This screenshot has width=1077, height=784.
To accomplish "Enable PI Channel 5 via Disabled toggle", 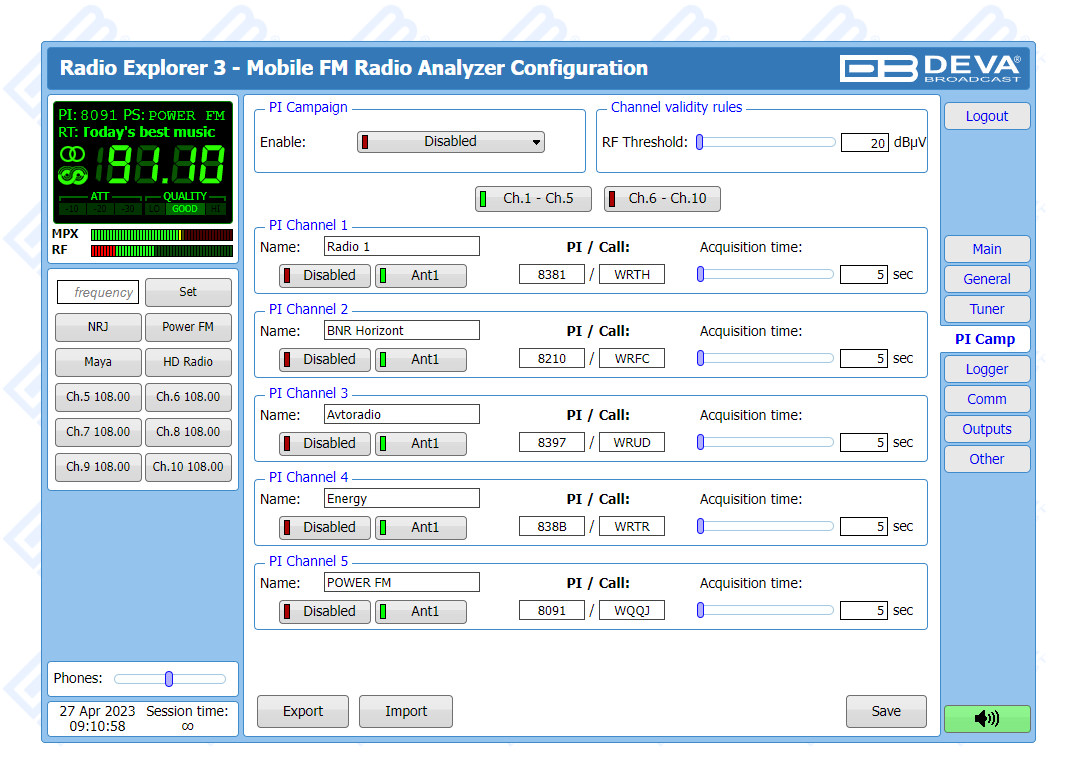I will point(324,611).
